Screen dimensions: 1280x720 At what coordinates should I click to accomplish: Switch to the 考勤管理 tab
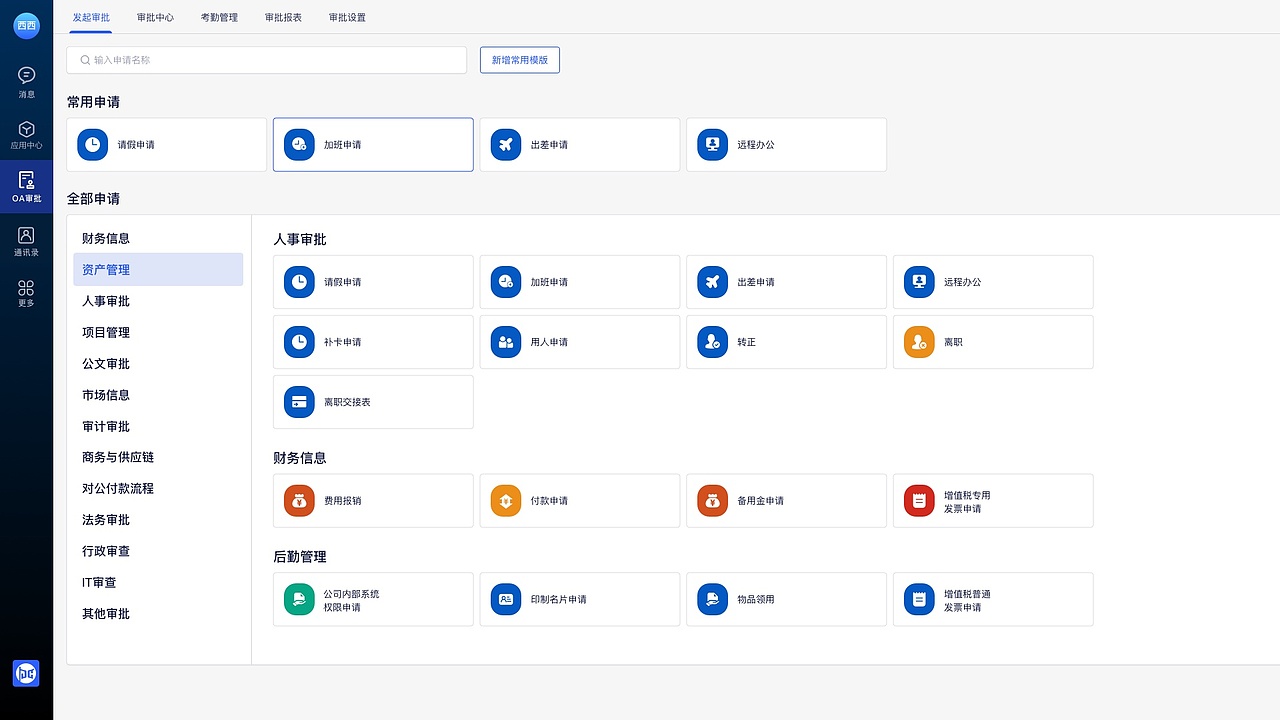tap(219, 18)
